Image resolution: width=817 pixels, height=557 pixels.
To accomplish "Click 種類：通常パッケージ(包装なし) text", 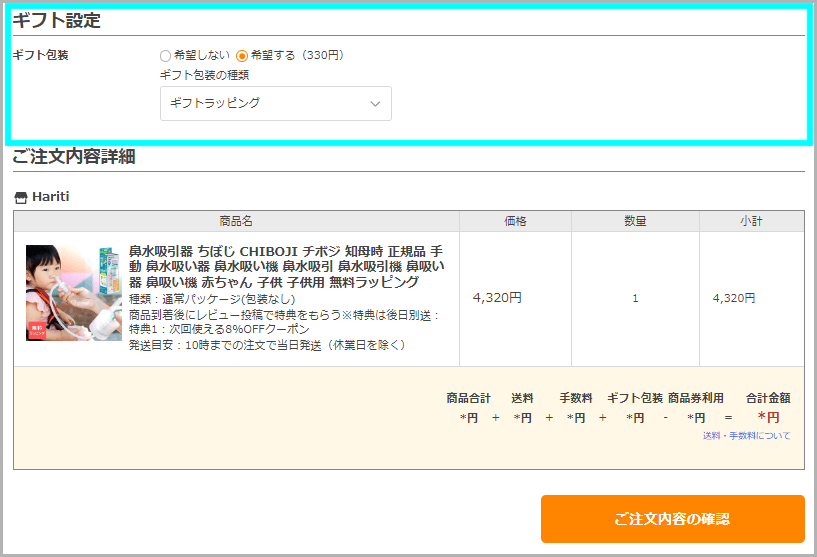I will [212, 299].
